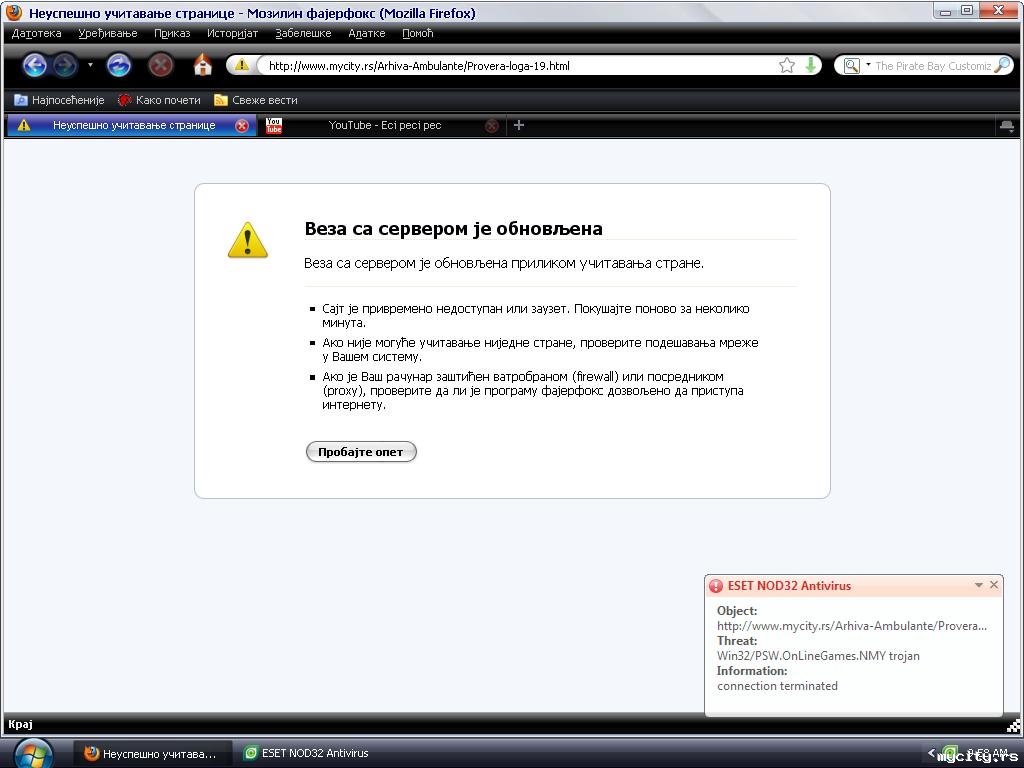The width and height of the screenshot is (1024, 768).
Task: Click the green download arrow icon
Action: click(810, 65)
